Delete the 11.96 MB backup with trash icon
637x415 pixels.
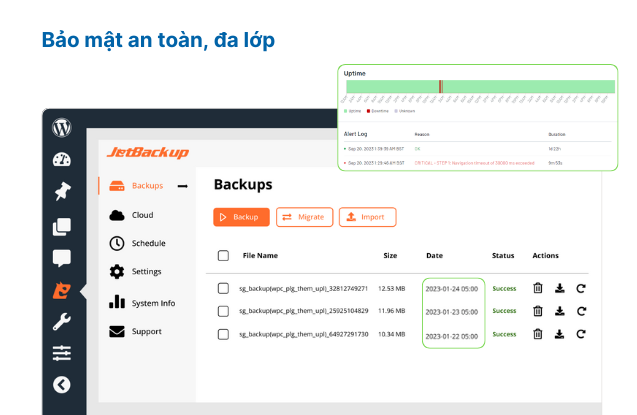538,311
